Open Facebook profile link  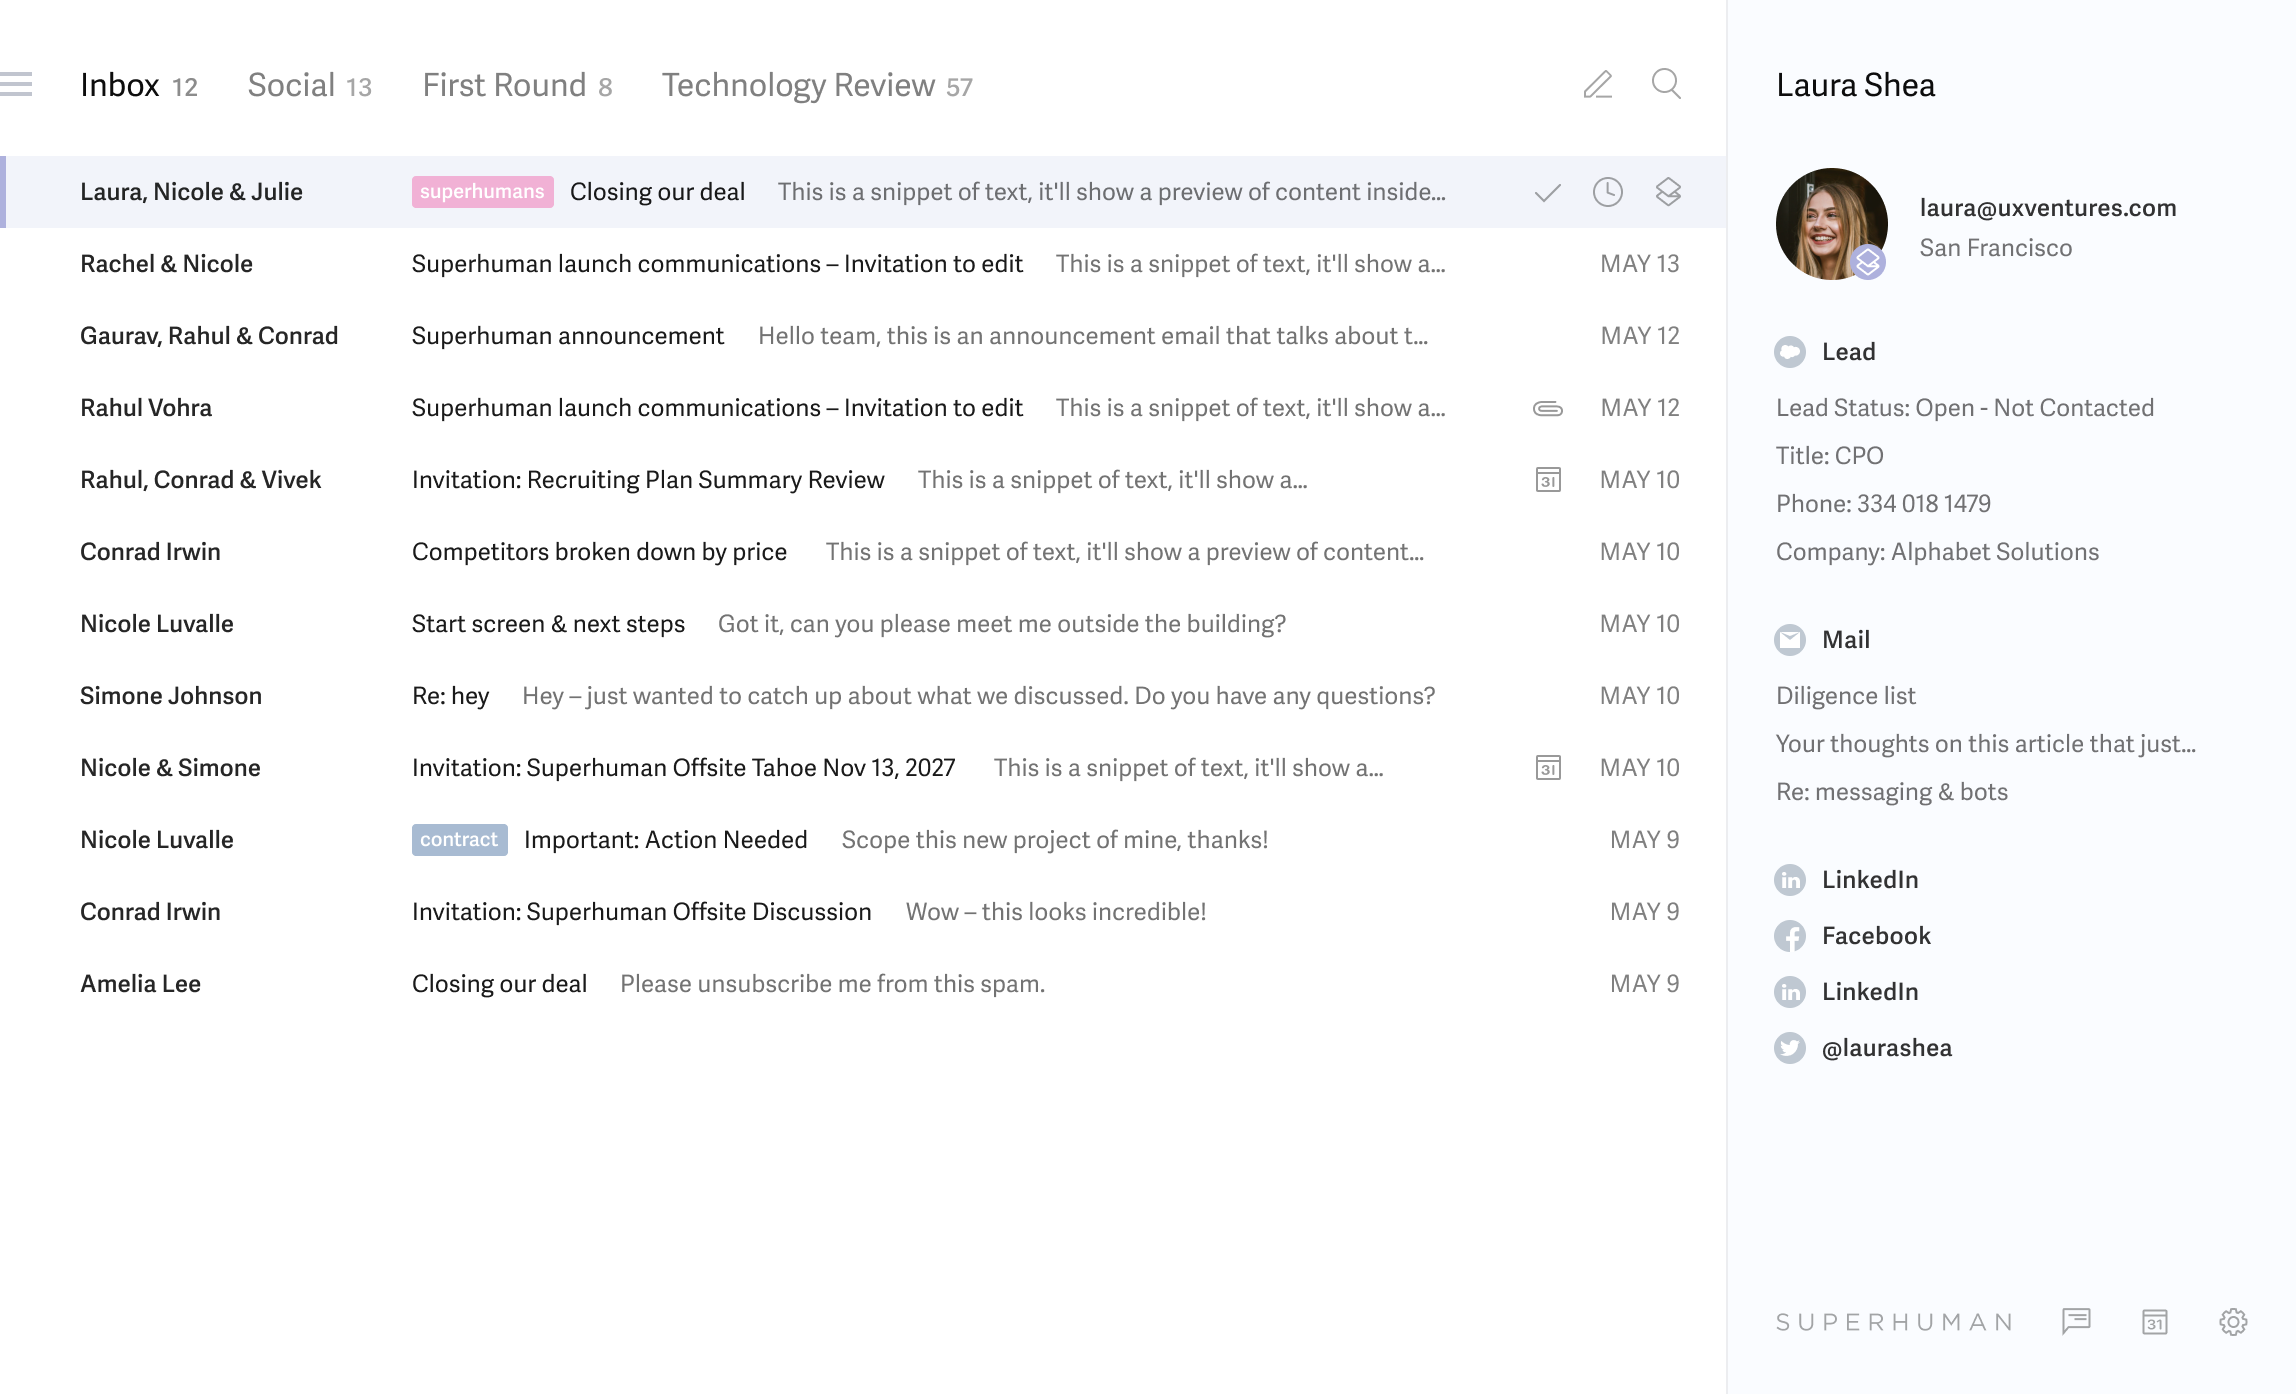(1876, 936)
